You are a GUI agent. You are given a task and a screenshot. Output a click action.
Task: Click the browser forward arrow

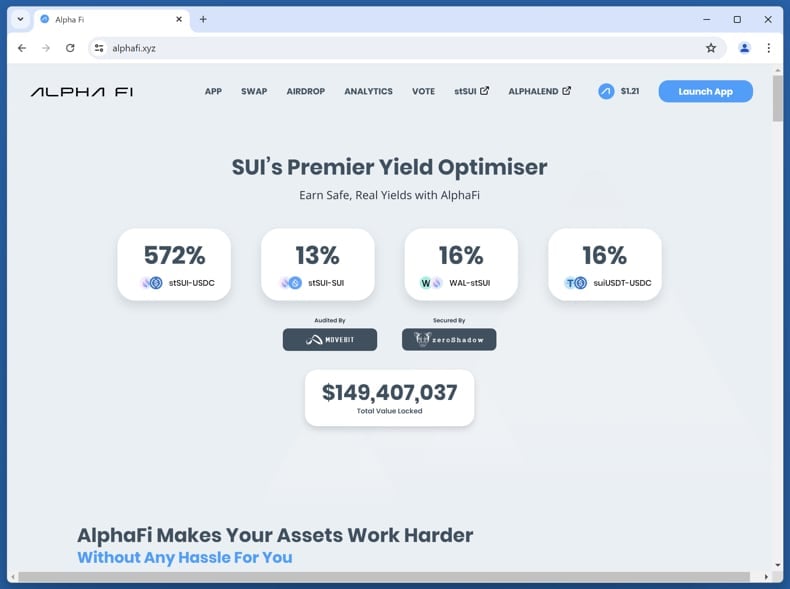[x=46, y=48]
